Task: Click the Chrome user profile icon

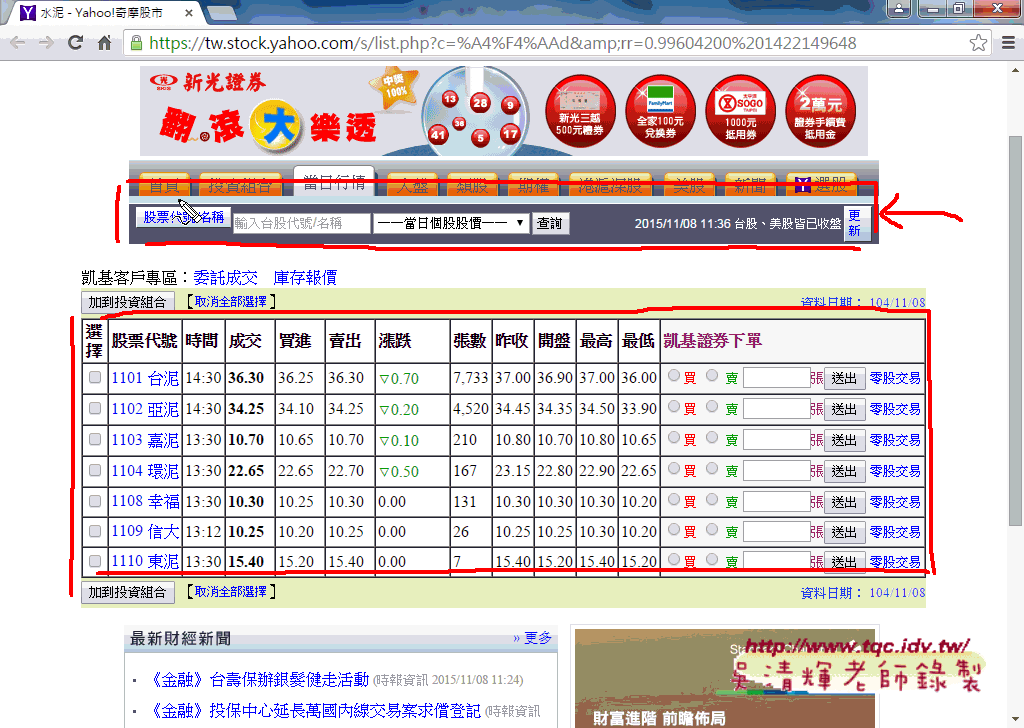Action: pos(899,8)
